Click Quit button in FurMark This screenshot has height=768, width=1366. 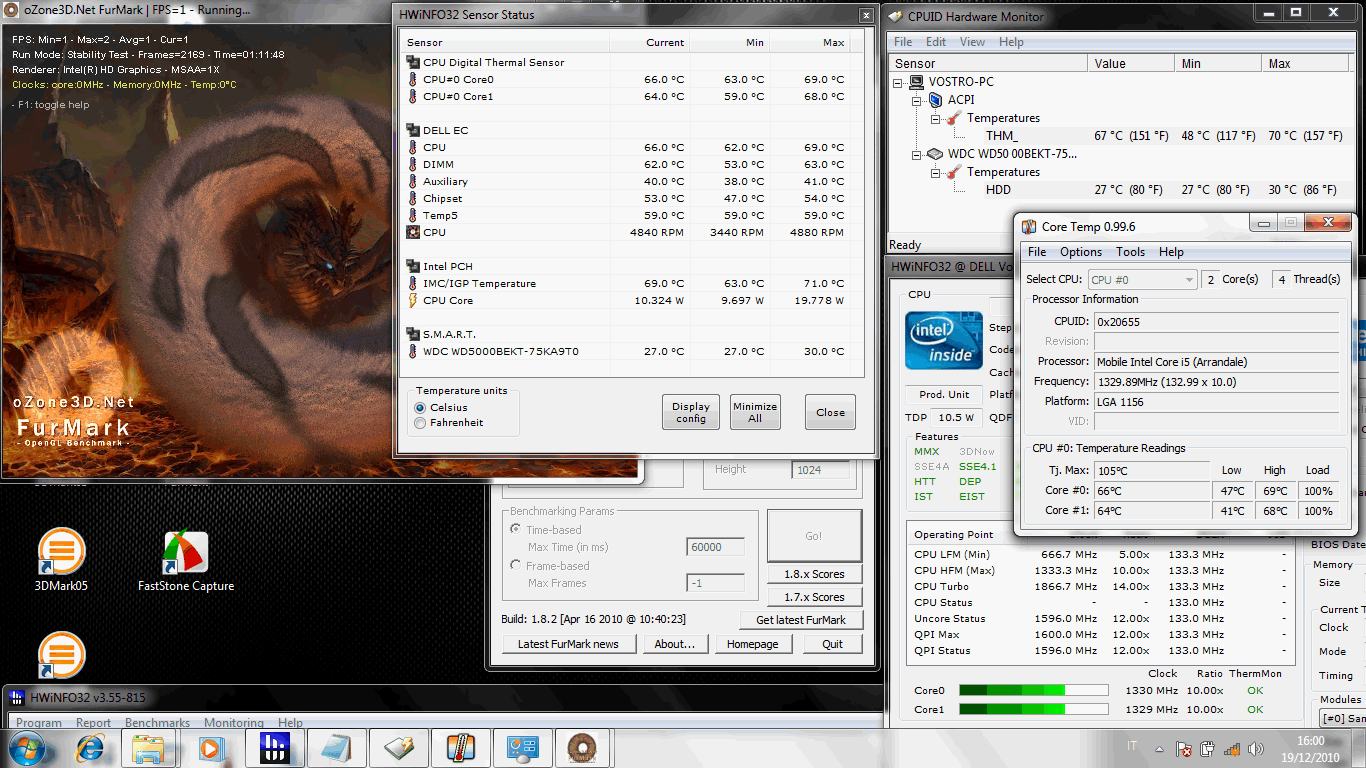pyautogui.click(x=833, y=644)
